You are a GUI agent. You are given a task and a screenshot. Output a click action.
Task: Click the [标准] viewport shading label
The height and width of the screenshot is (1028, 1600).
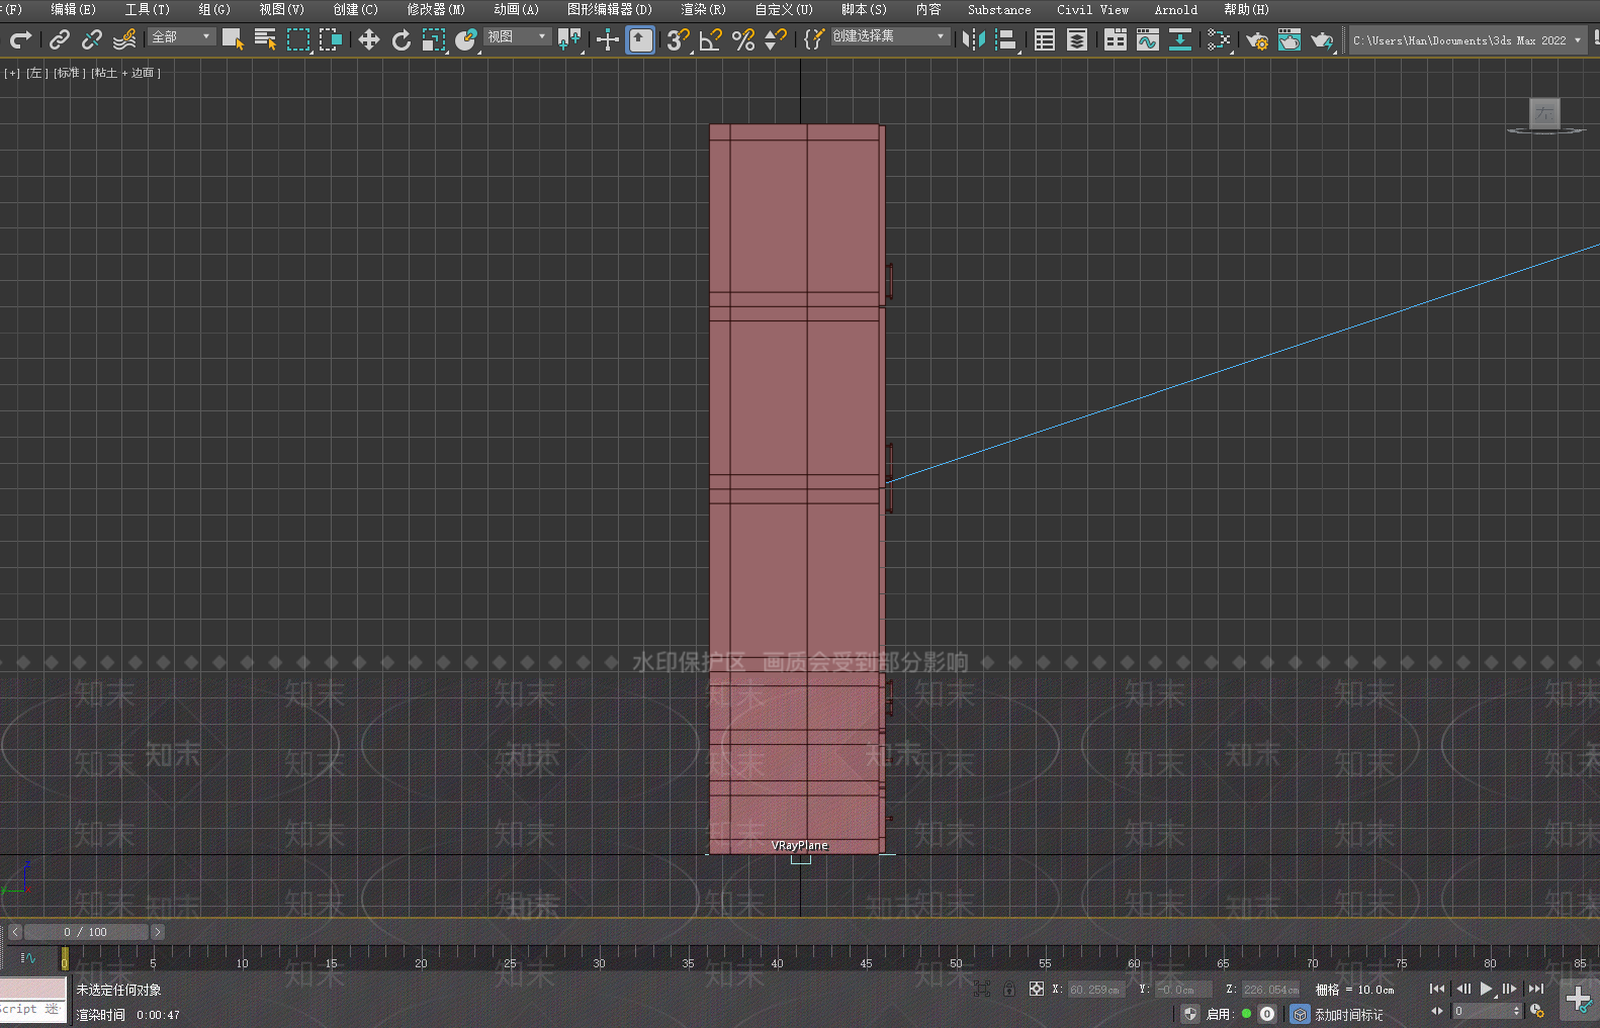69,73
